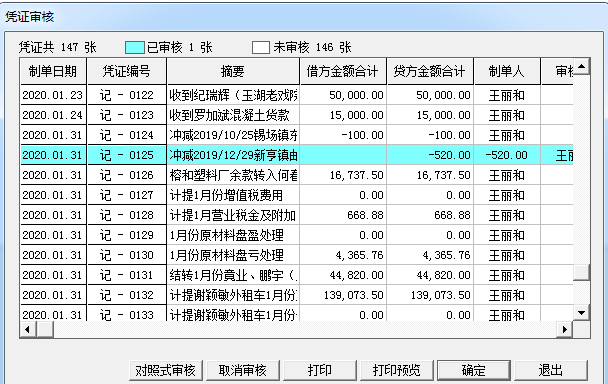
Task: Click the 制单人 column header
Action: pos(507,71)
